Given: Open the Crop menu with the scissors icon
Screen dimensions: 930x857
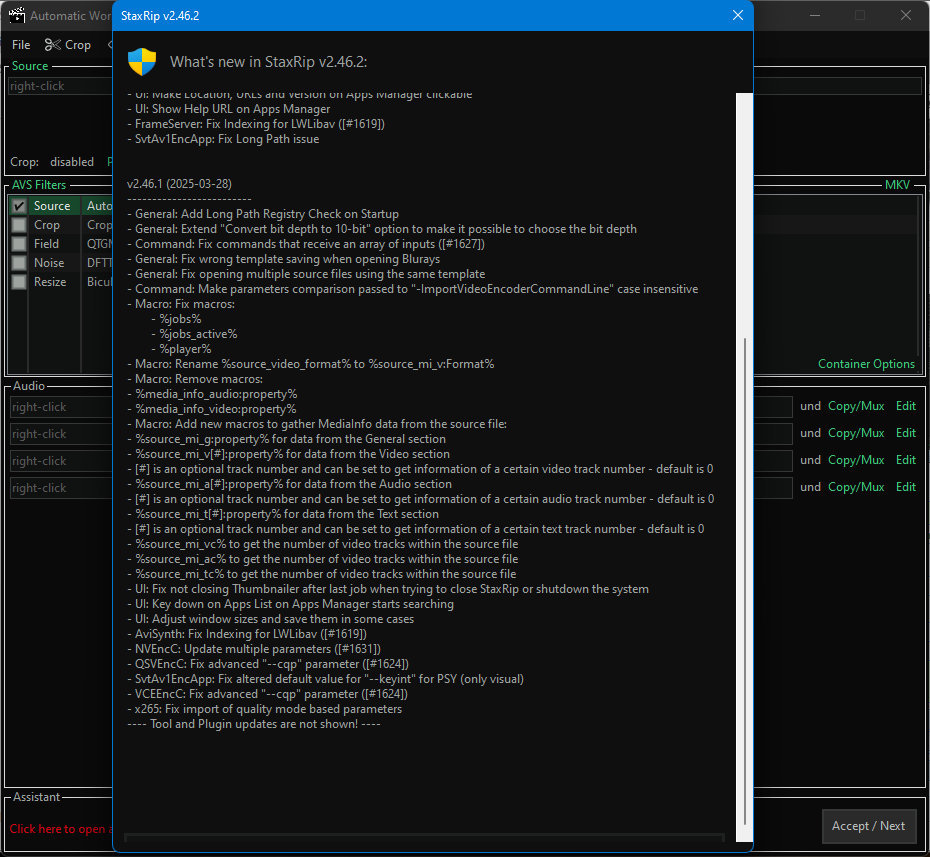Looking at the screenshot, I should click(68, 44).
